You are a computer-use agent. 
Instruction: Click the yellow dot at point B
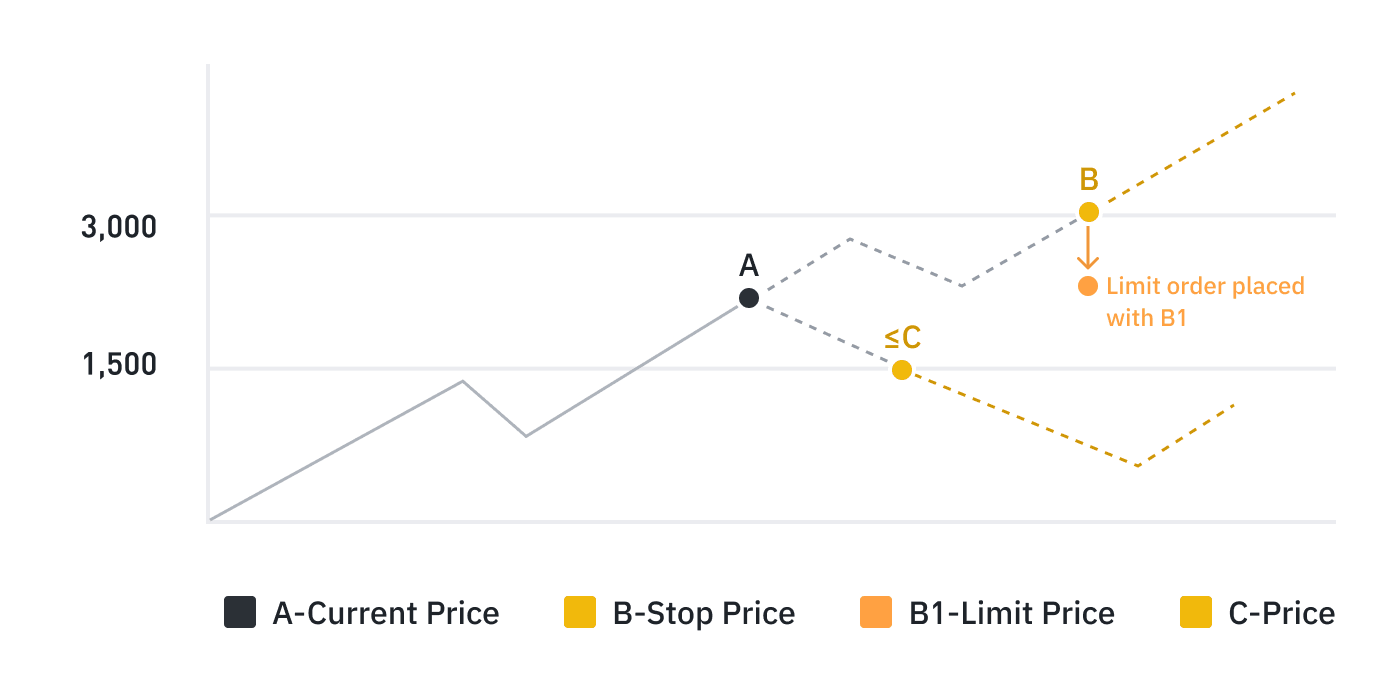[x=1089, y=212]
